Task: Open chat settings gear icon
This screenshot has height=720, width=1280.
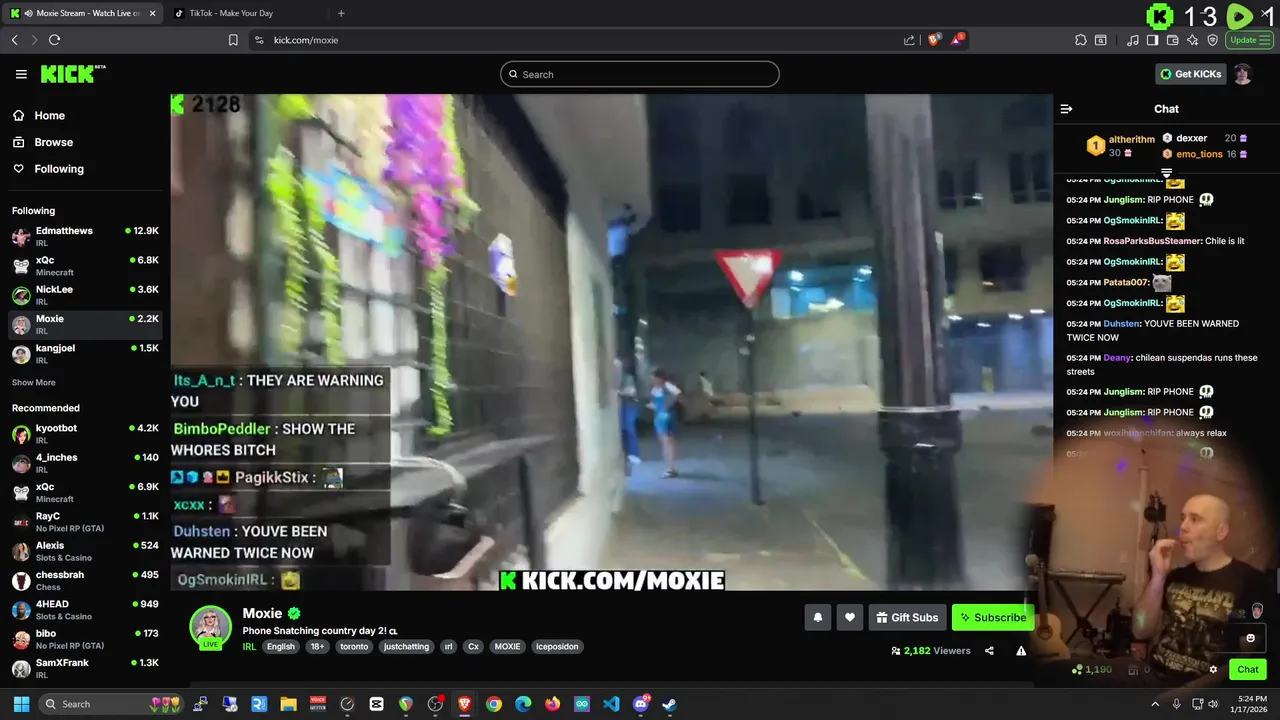Action: [1213, 670]
